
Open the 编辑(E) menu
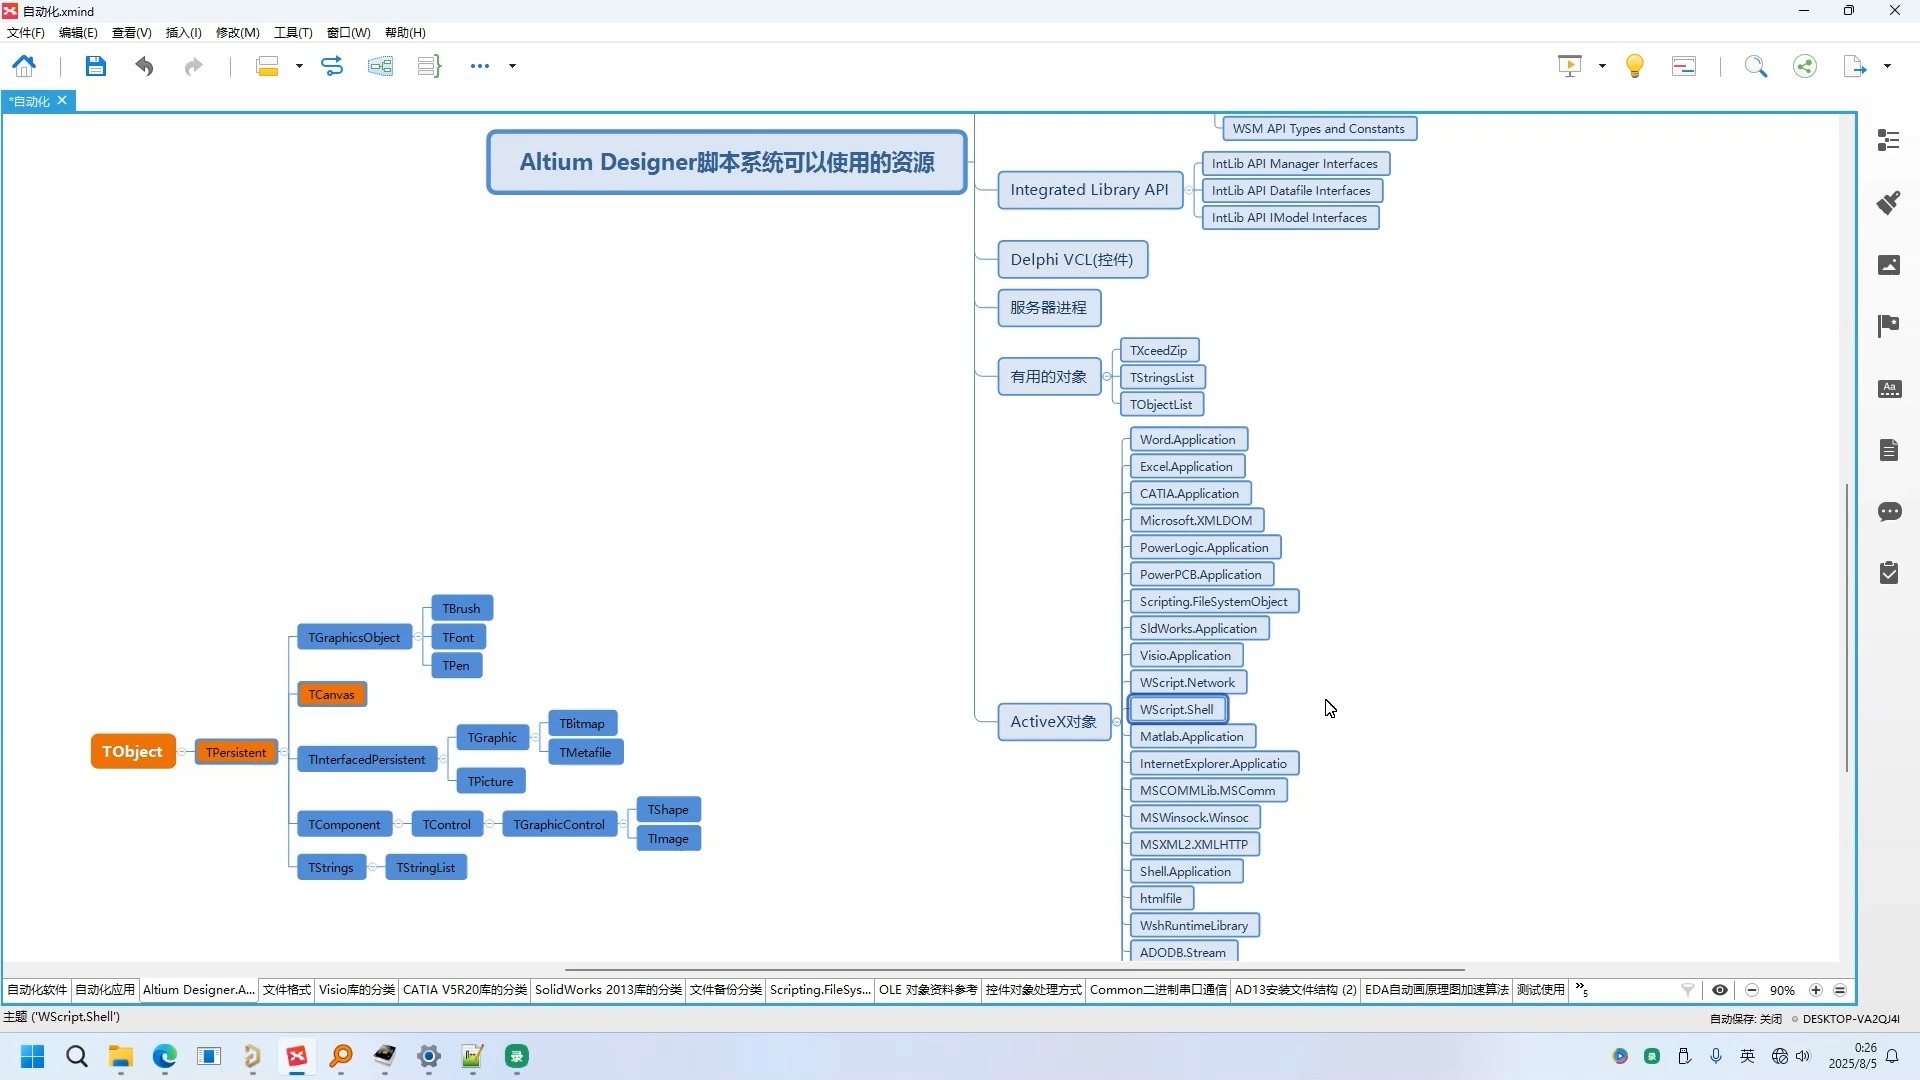(x=78, y=32)
